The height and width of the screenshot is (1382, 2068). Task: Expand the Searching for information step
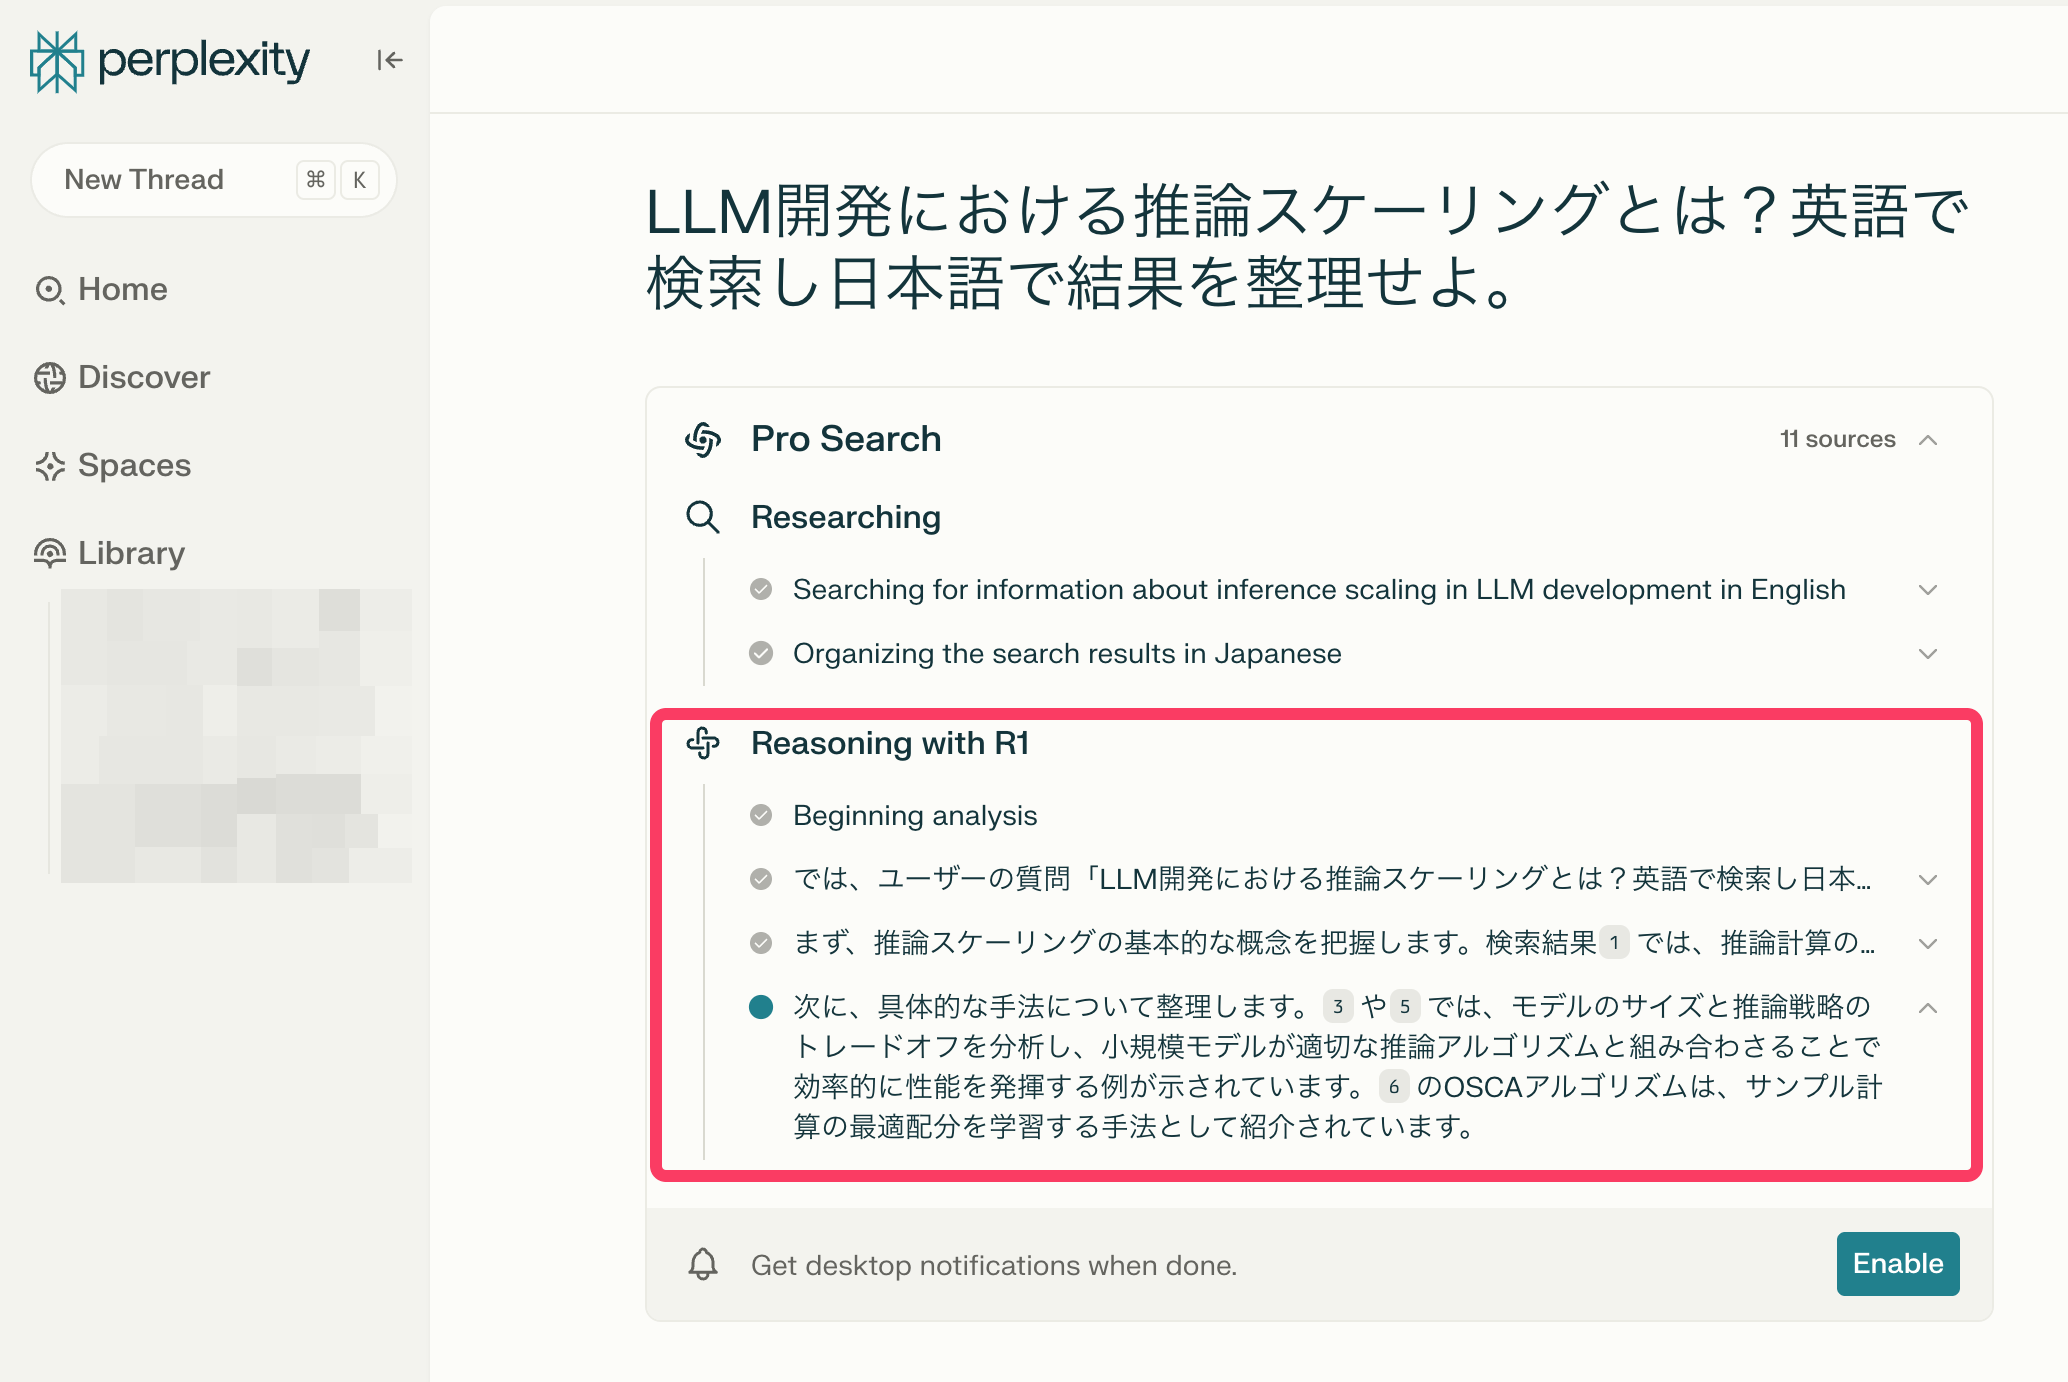click(x=1928, y=590)
